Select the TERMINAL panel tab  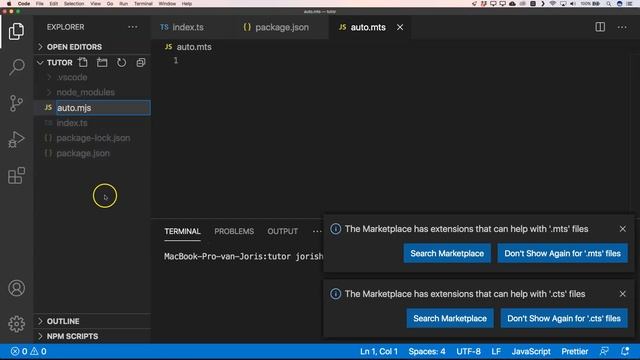click(182, 231)
